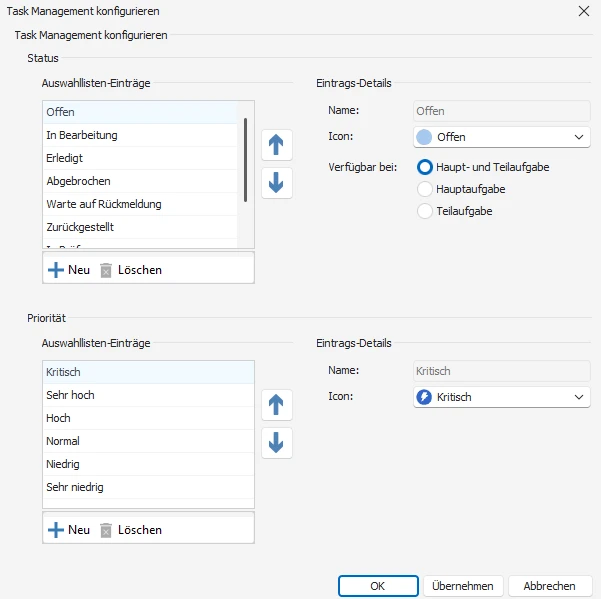Add new Priorität entry with Neu

click(x=69, y=530)
